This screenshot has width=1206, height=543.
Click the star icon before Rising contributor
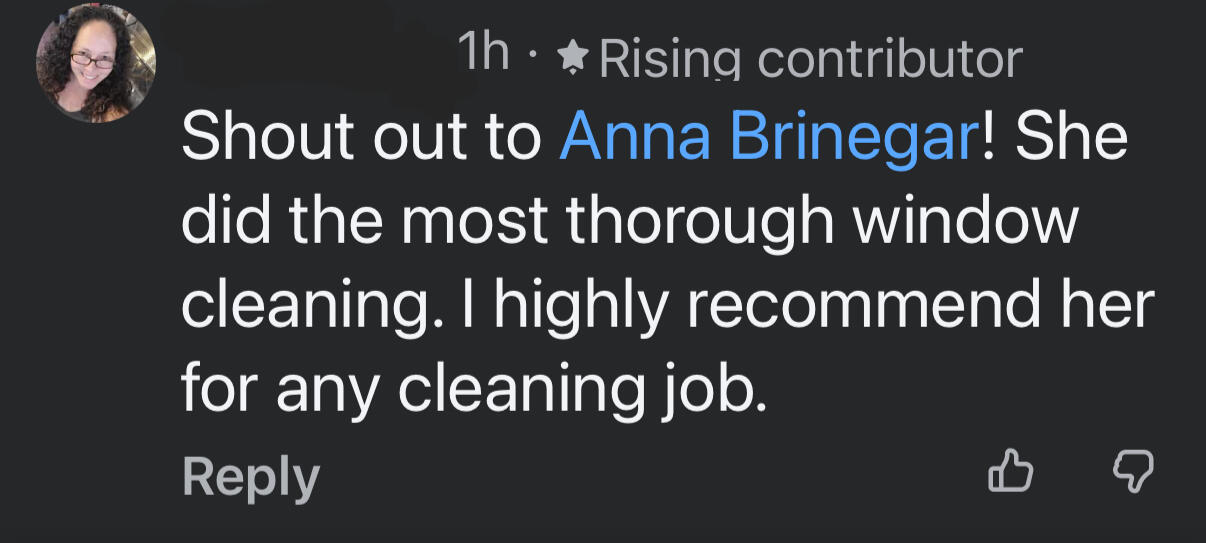coord(573,59)
